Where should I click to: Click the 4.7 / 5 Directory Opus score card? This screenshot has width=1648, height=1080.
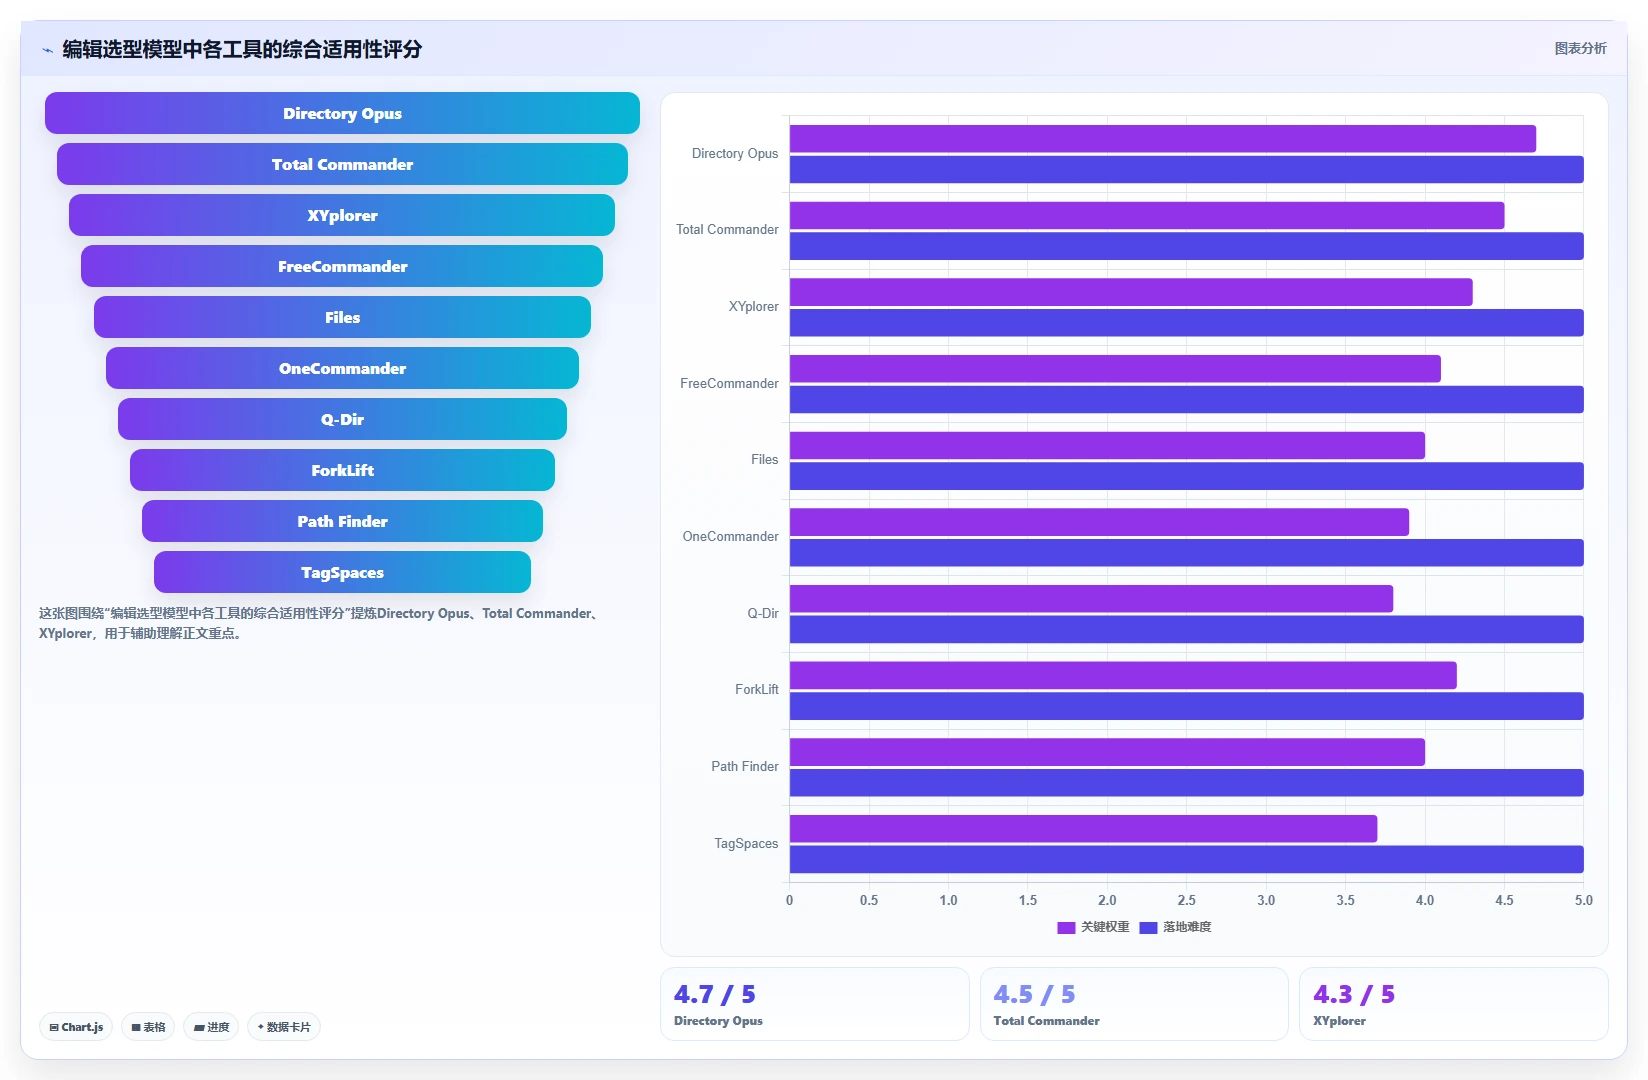815,1004
